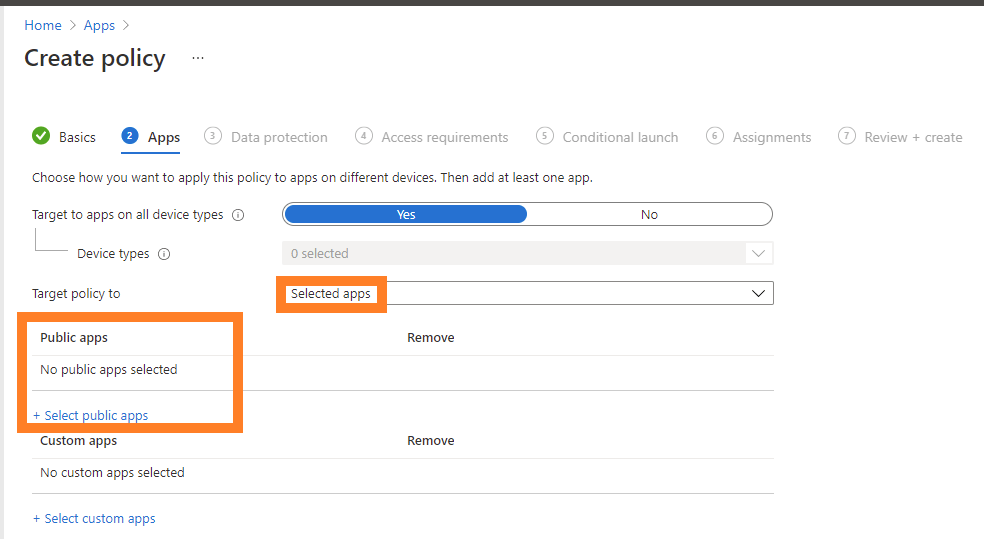Open the ellipsis menu beside Create policy
The width and height of the screenshot is (984, 539).
pyautogui.click(x=198, y=58)
